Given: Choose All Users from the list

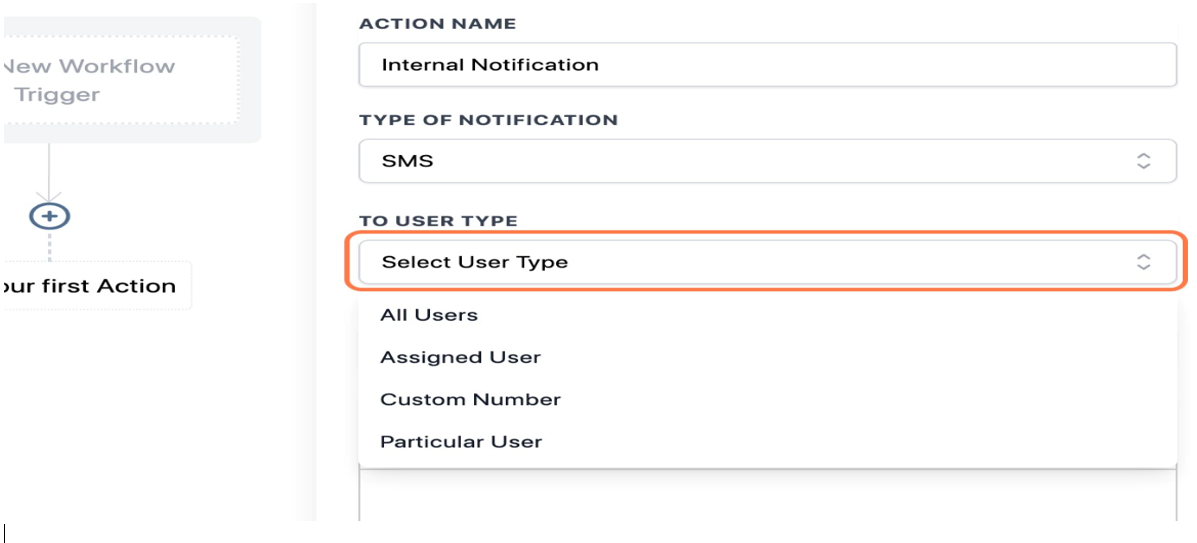Looking at the screenshot, I should tap(768, 315).
